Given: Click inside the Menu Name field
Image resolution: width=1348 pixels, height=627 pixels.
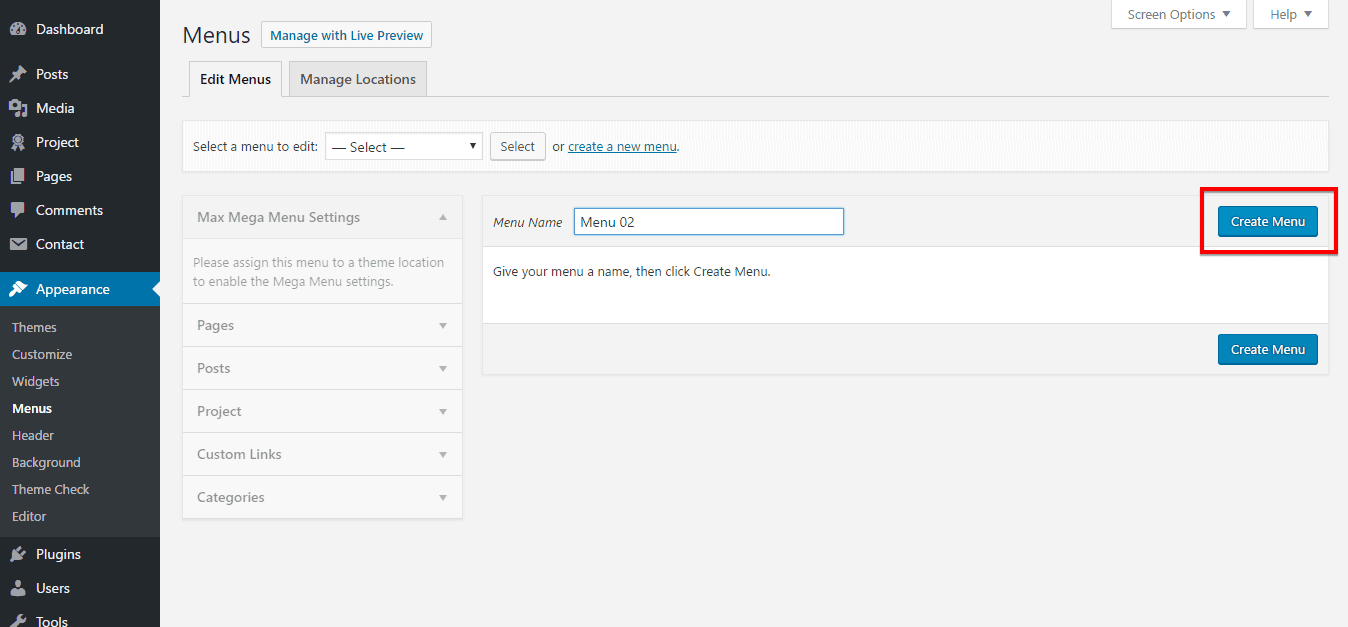Looking at the screenshot, I should pyautogui.click(x=708, y=221).
